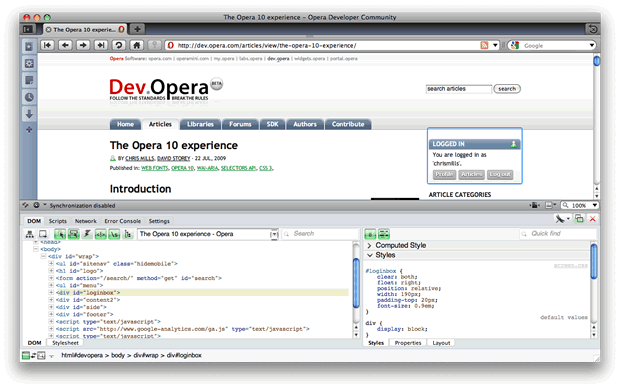The height and width of the screenshot is (389, 620).
Task: Open the address bar dropdown arrow
Action: coord(495,45)
